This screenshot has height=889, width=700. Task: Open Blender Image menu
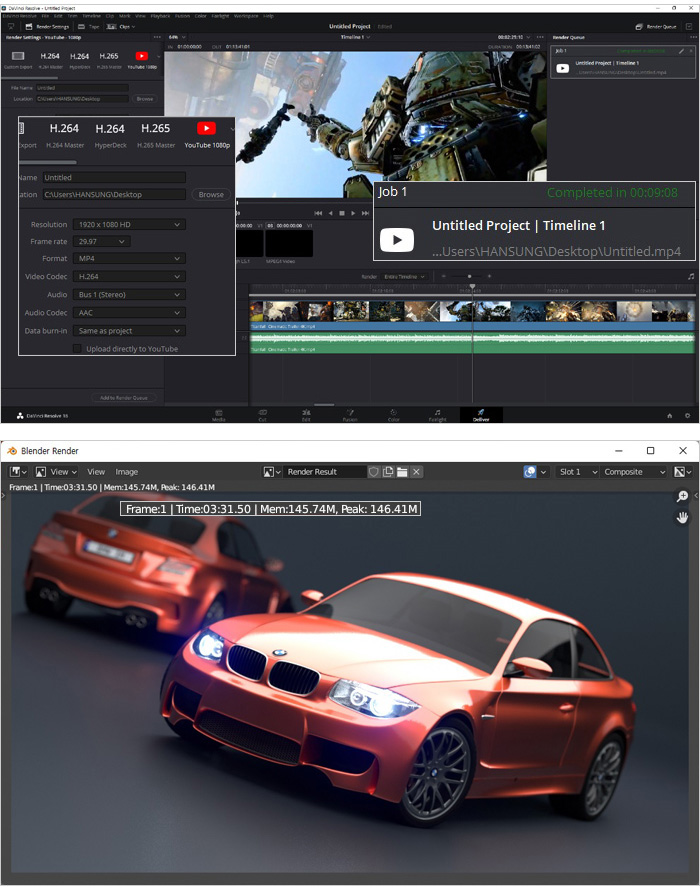pyautogui.click(x=126, y=472)
